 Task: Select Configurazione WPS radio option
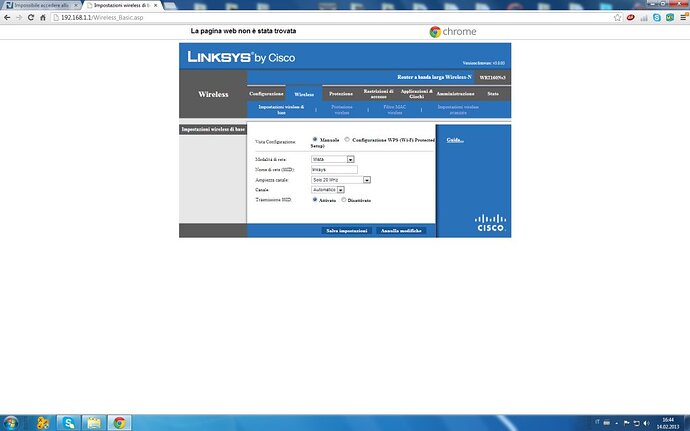(x=347, y=139)
